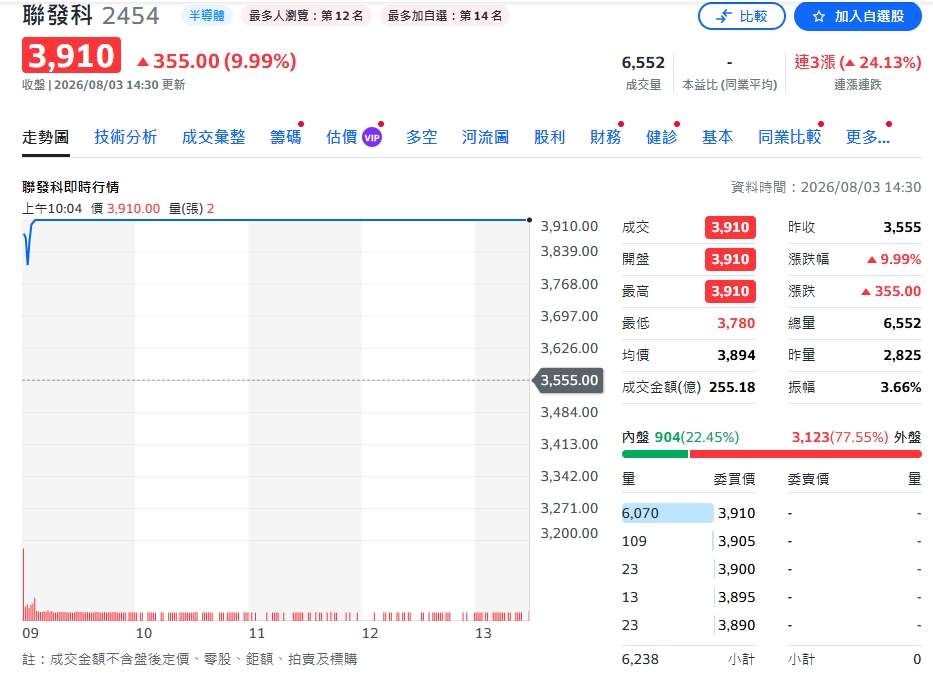The width and height of the screenshot is (933, 683).
Task: Open the 走勢圖 tab
Action: (46, 137)
